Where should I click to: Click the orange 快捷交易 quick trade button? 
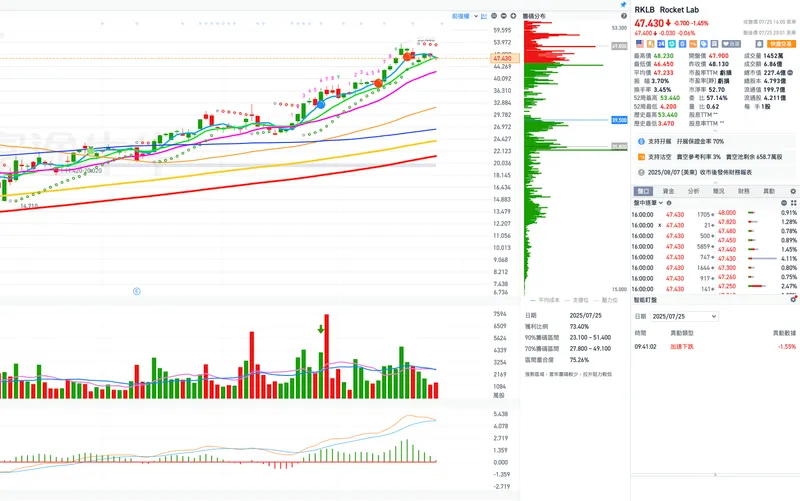(781, 44)
